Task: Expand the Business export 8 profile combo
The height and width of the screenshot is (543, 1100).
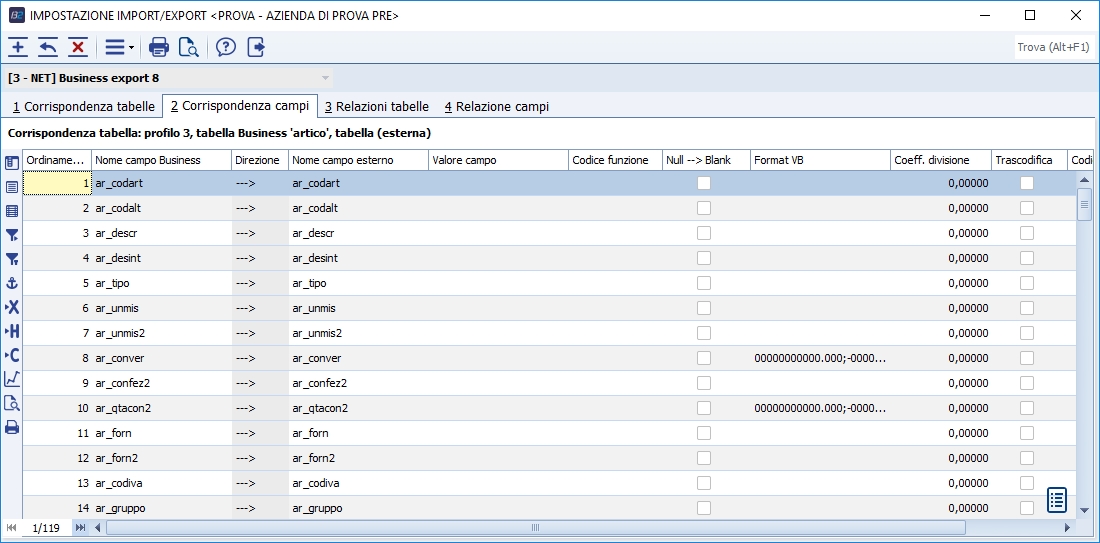Action: (325, 78)
